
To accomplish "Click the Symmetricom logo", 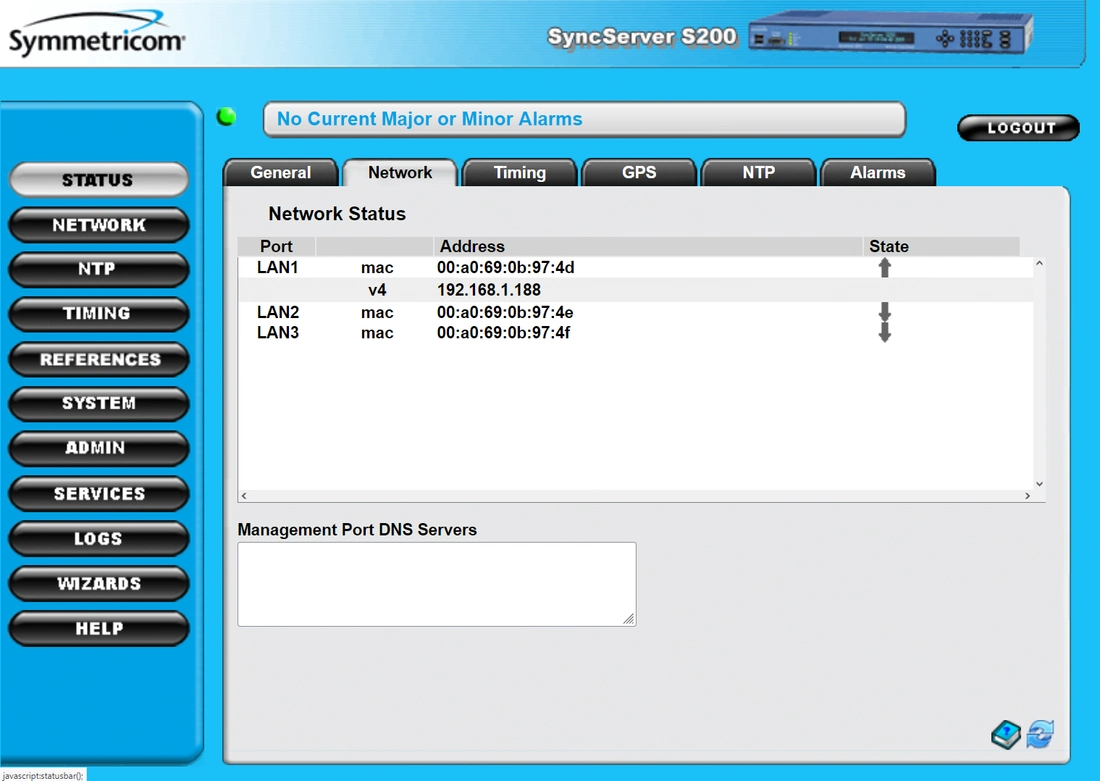I will tap(96, 35).
